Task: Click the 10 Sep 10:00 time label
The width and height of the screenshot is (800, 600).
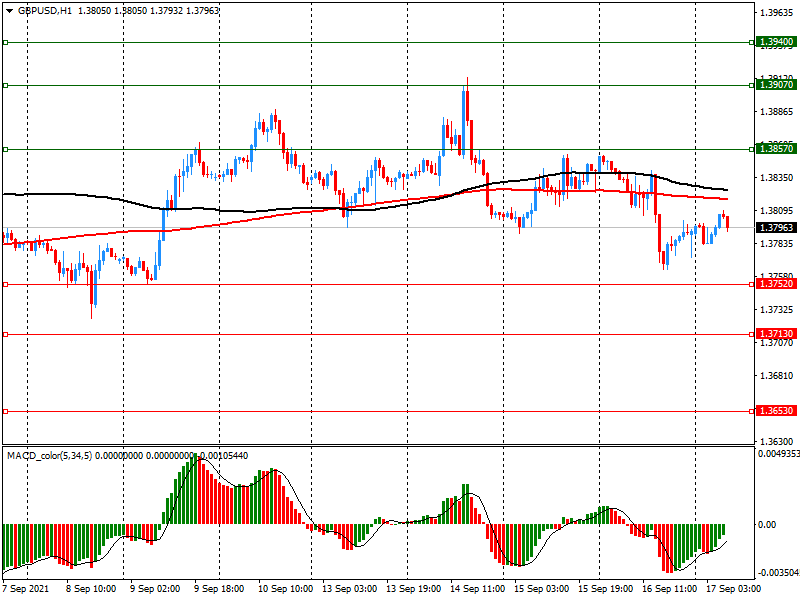Action: tap(285, 589)
